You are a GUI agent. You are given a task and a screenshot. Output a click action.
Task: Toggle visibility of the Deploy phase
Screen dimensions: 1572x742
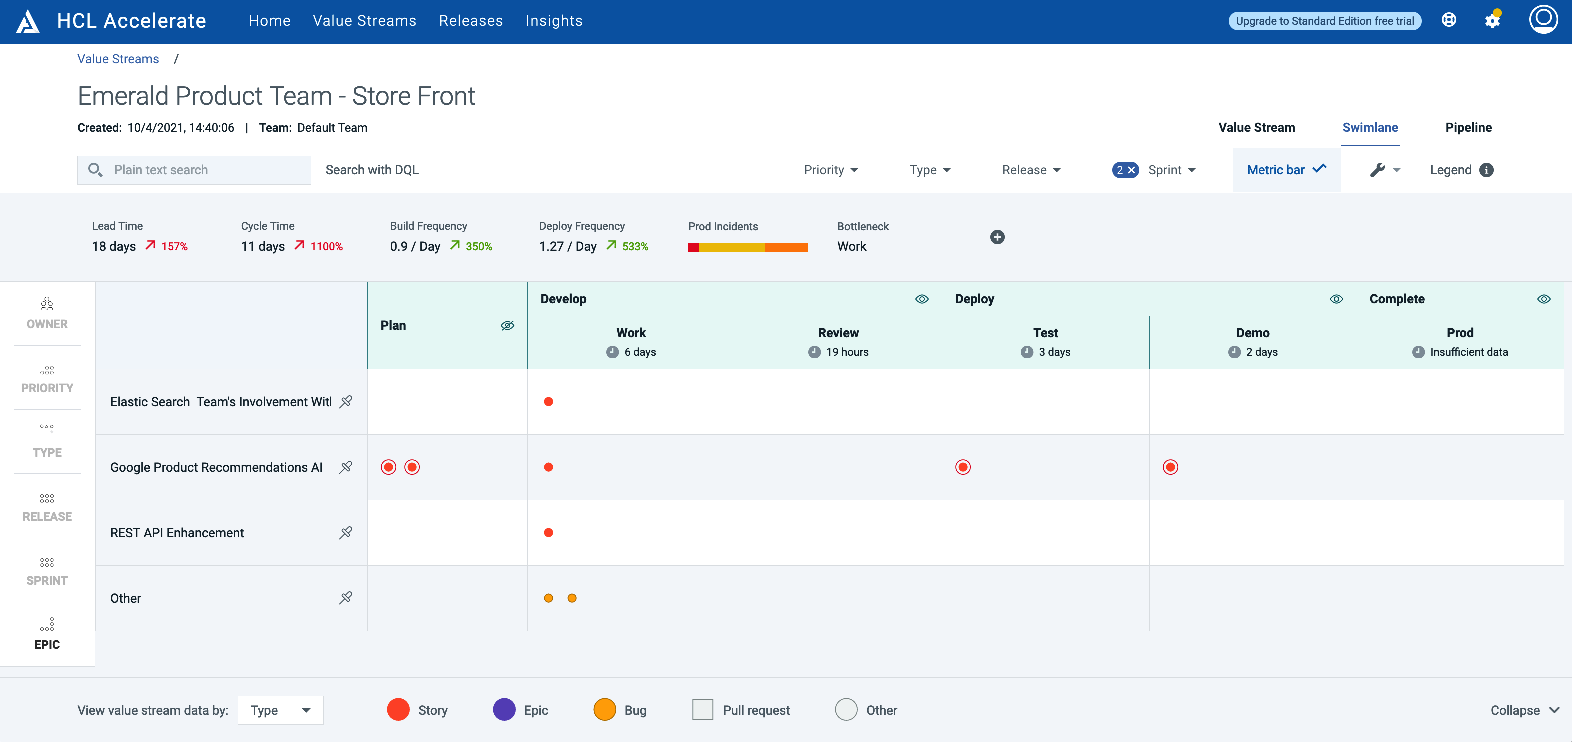[x=1336, y=299]
